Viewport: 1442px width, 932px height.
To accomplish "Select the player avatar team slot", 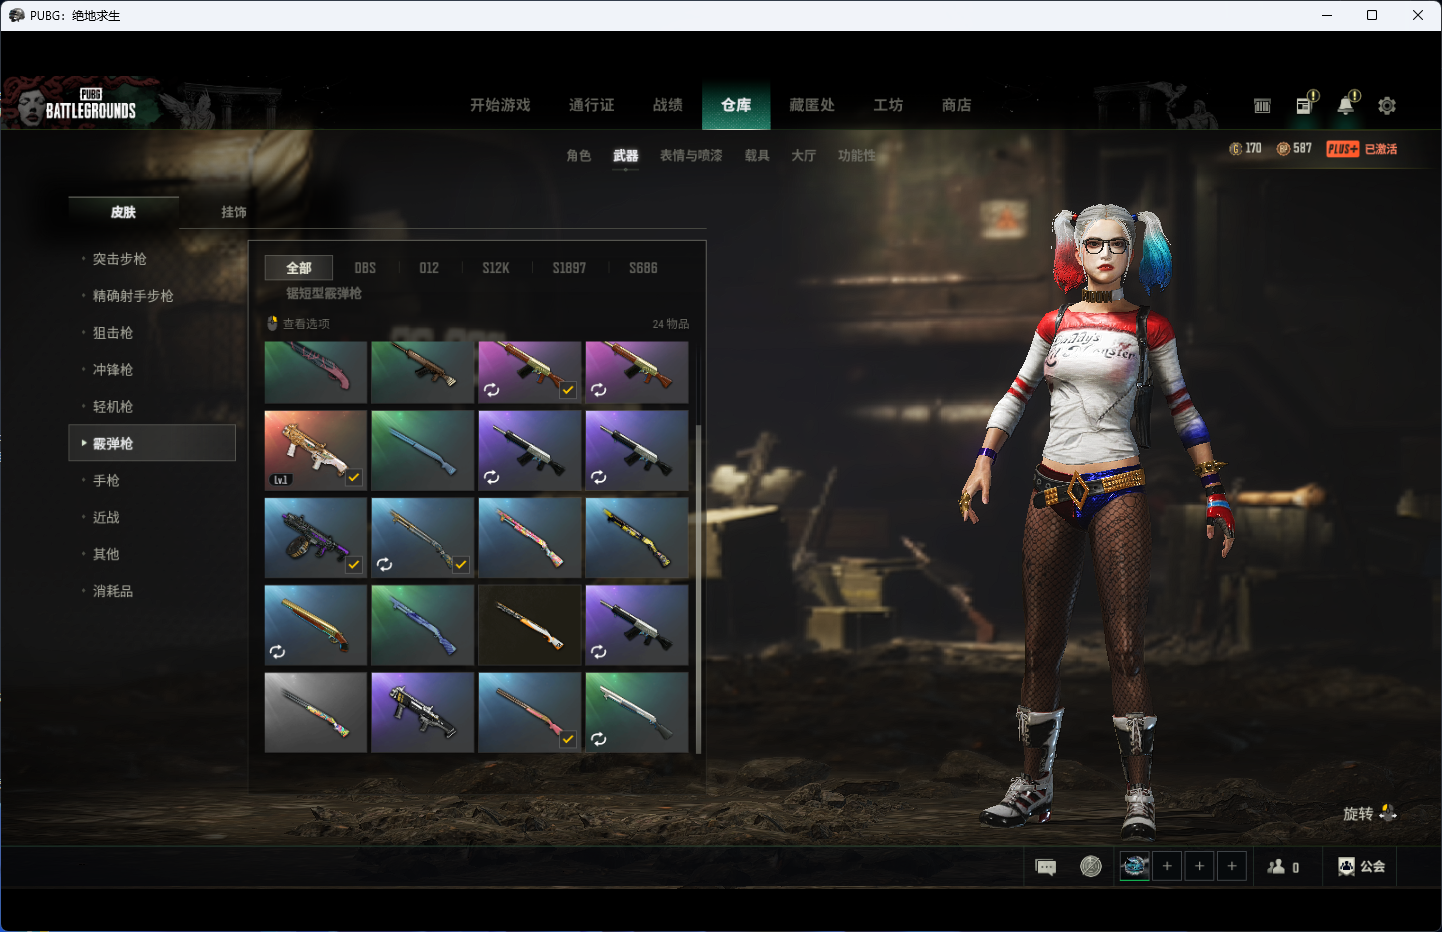I will pos(1135,866).
